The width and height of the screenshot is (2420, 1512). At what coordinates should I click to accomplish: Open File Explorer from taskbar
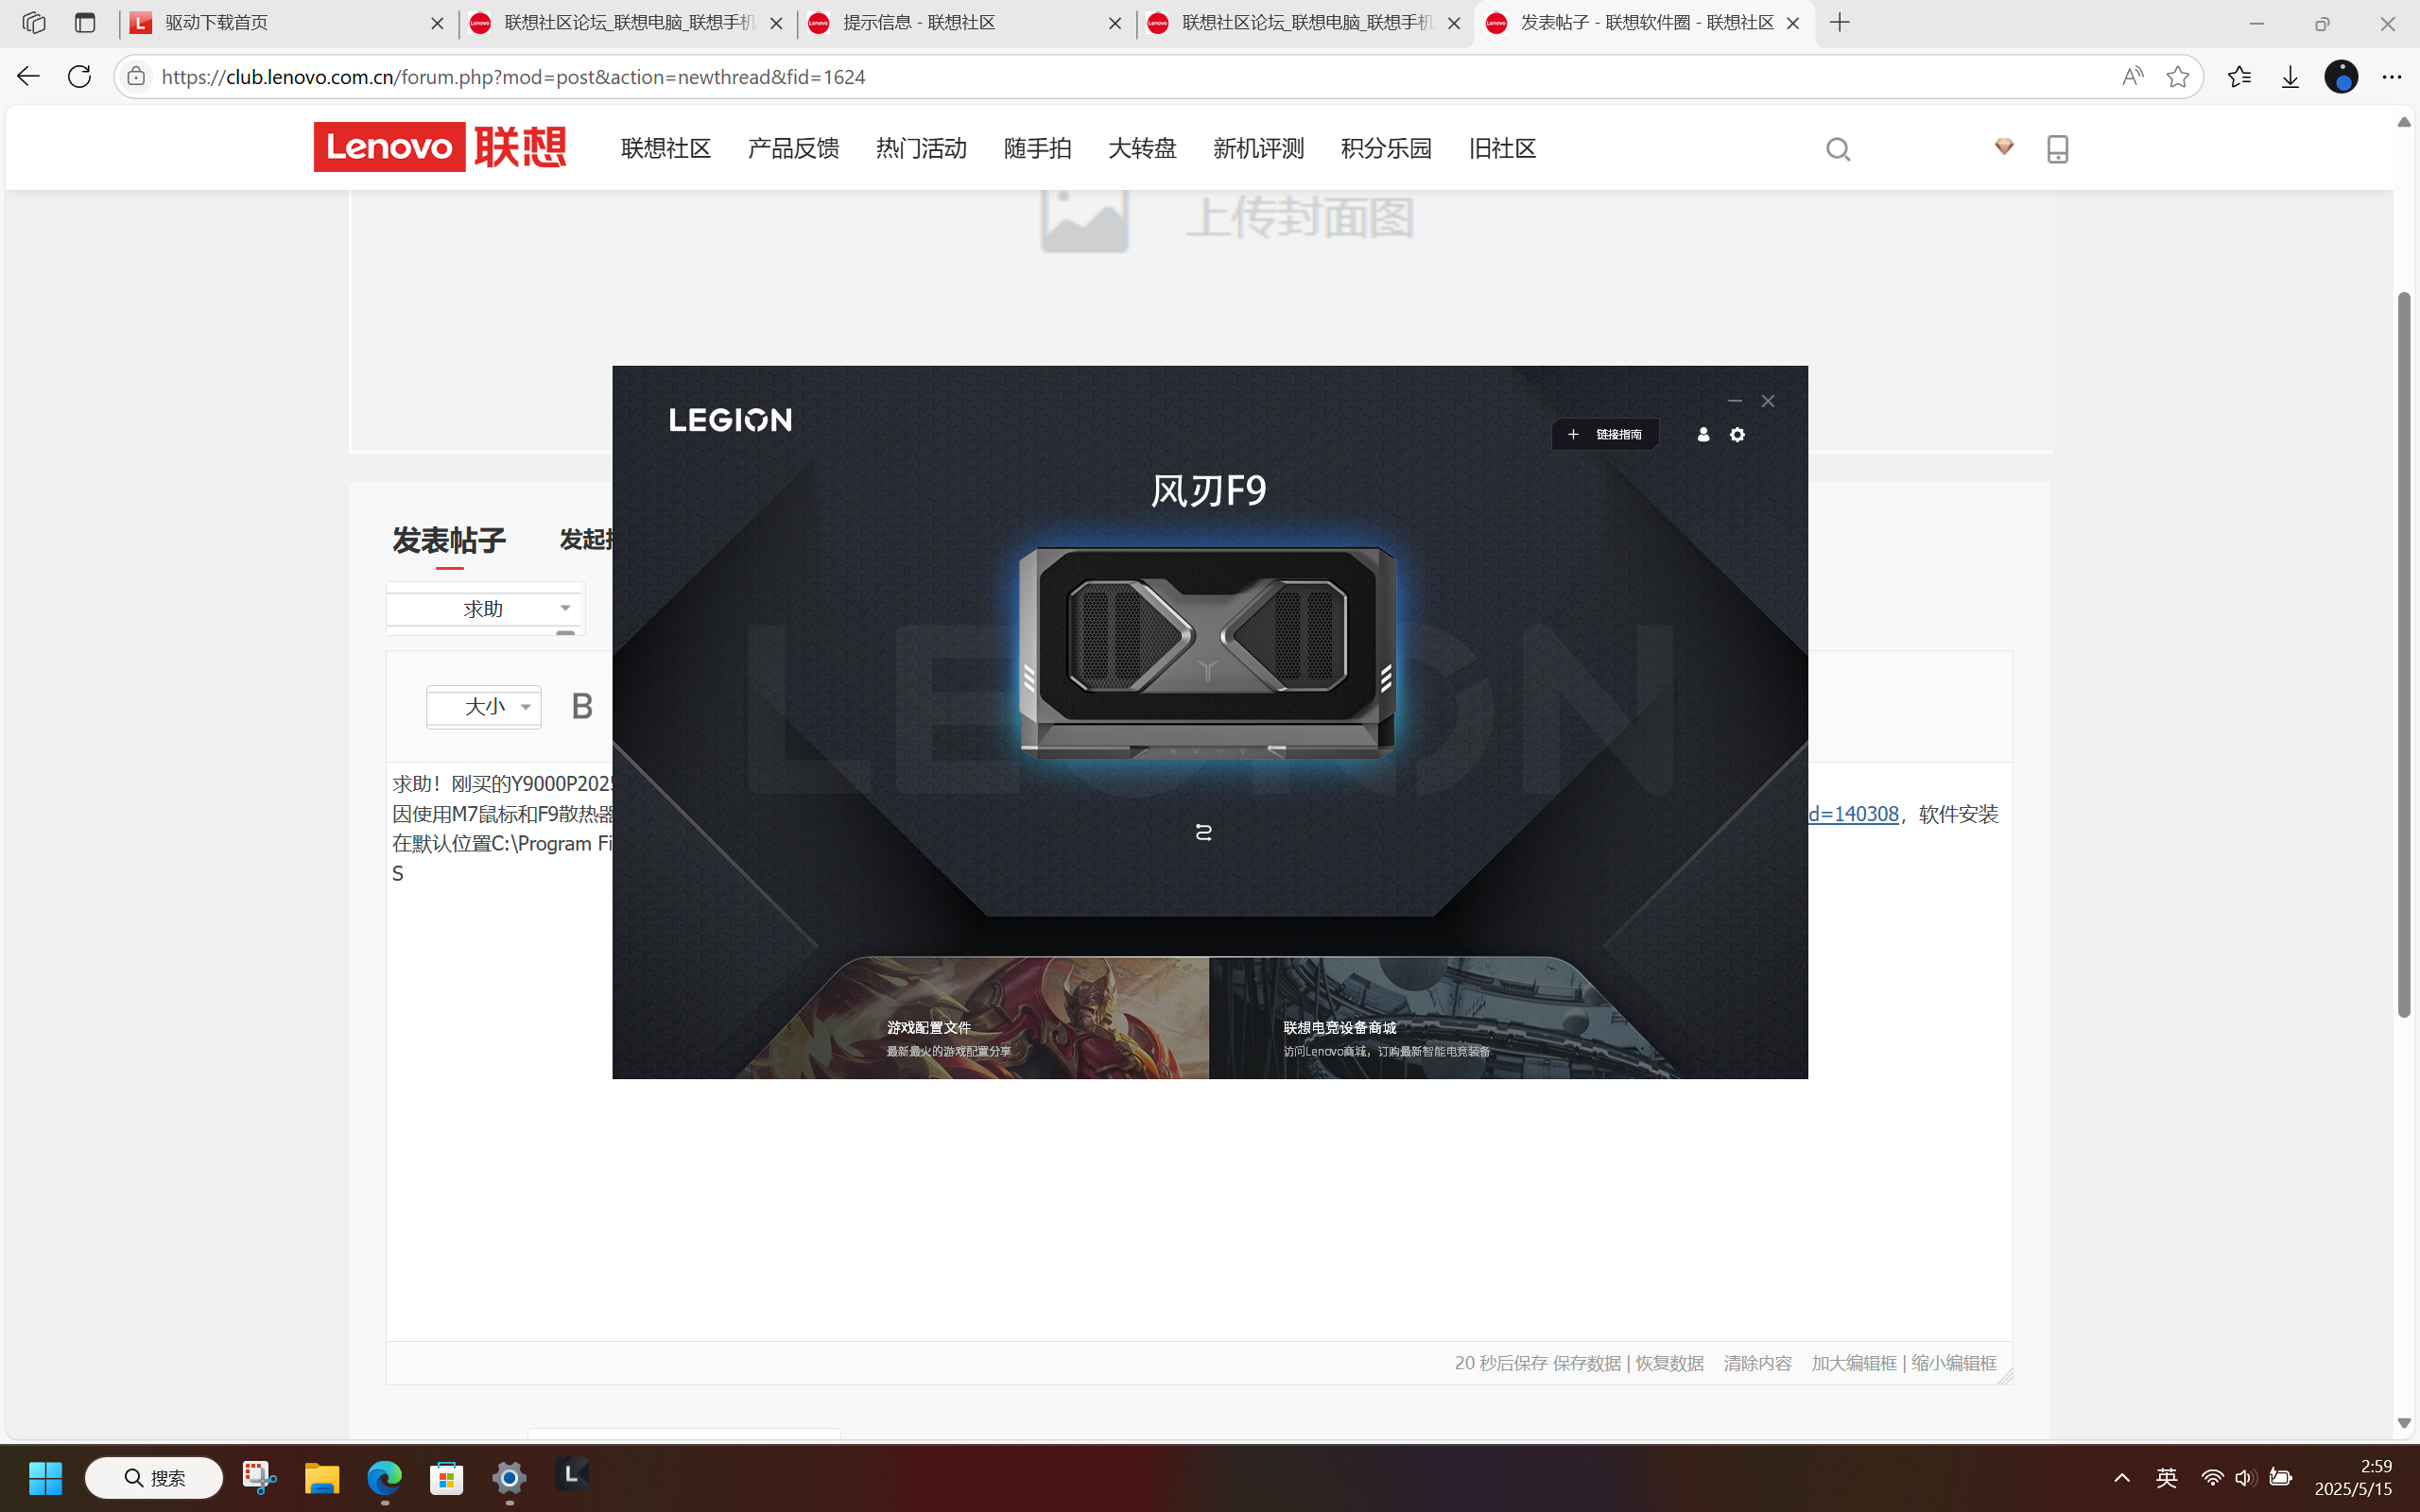[x=322, y=1477]
